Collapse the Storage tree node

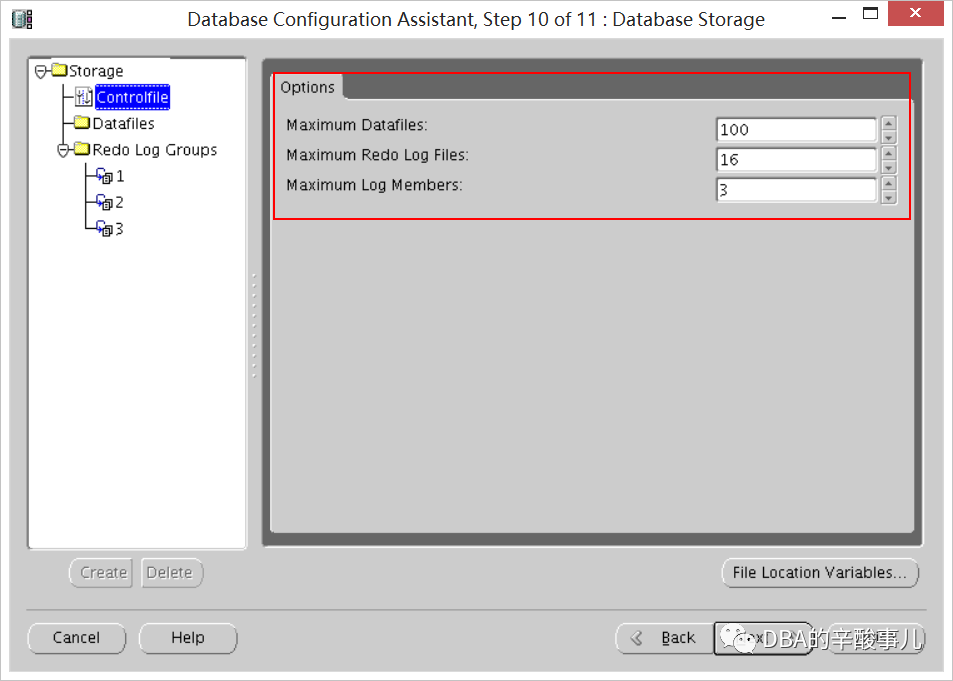click(x=41, y=72)
